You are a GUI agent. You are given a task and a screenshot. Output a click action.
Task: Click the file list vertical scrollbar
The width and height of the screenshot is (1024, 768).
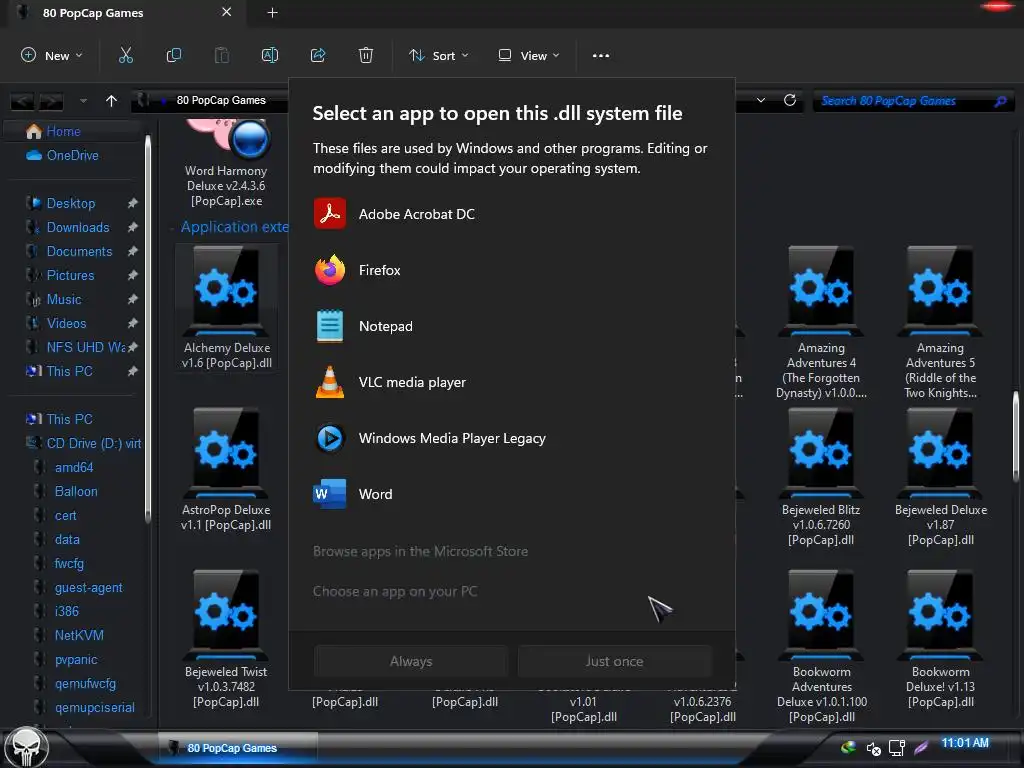(1017, 436)
